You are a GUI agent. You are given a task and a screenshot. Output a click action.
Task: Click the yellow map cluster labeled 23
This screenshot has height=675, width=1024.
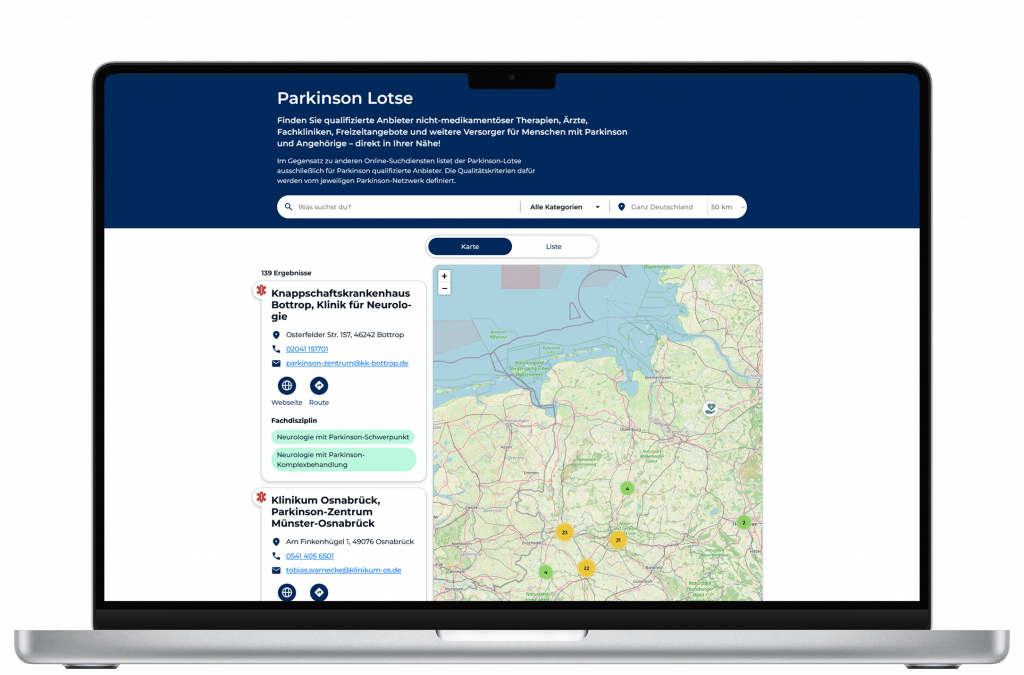(x=565, y=532)
